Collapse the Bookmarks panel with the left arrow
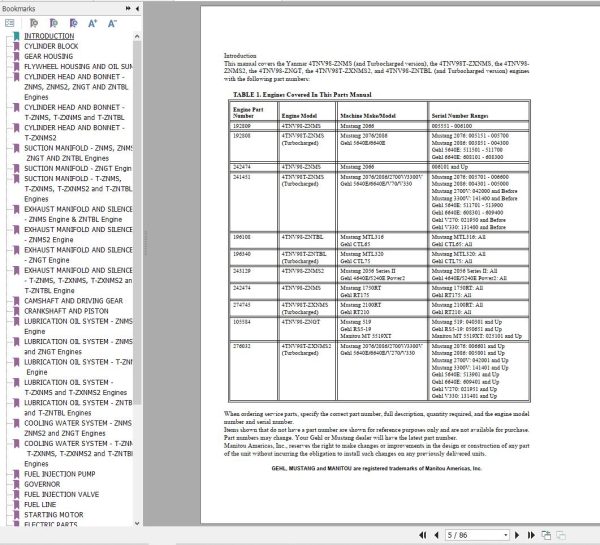600x545 pixels. click(x=137, y=8)
